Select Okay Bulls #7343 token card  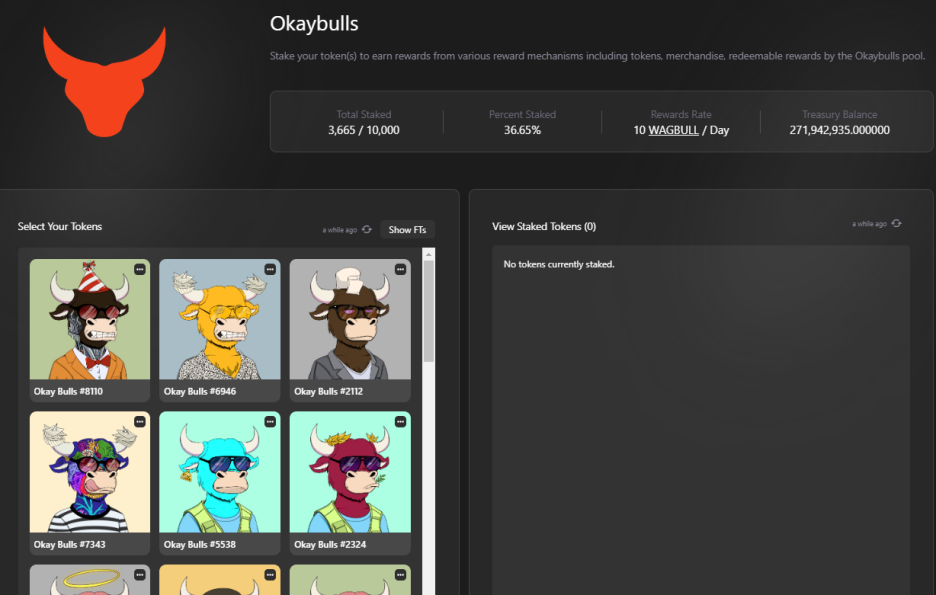click(90, 483)
